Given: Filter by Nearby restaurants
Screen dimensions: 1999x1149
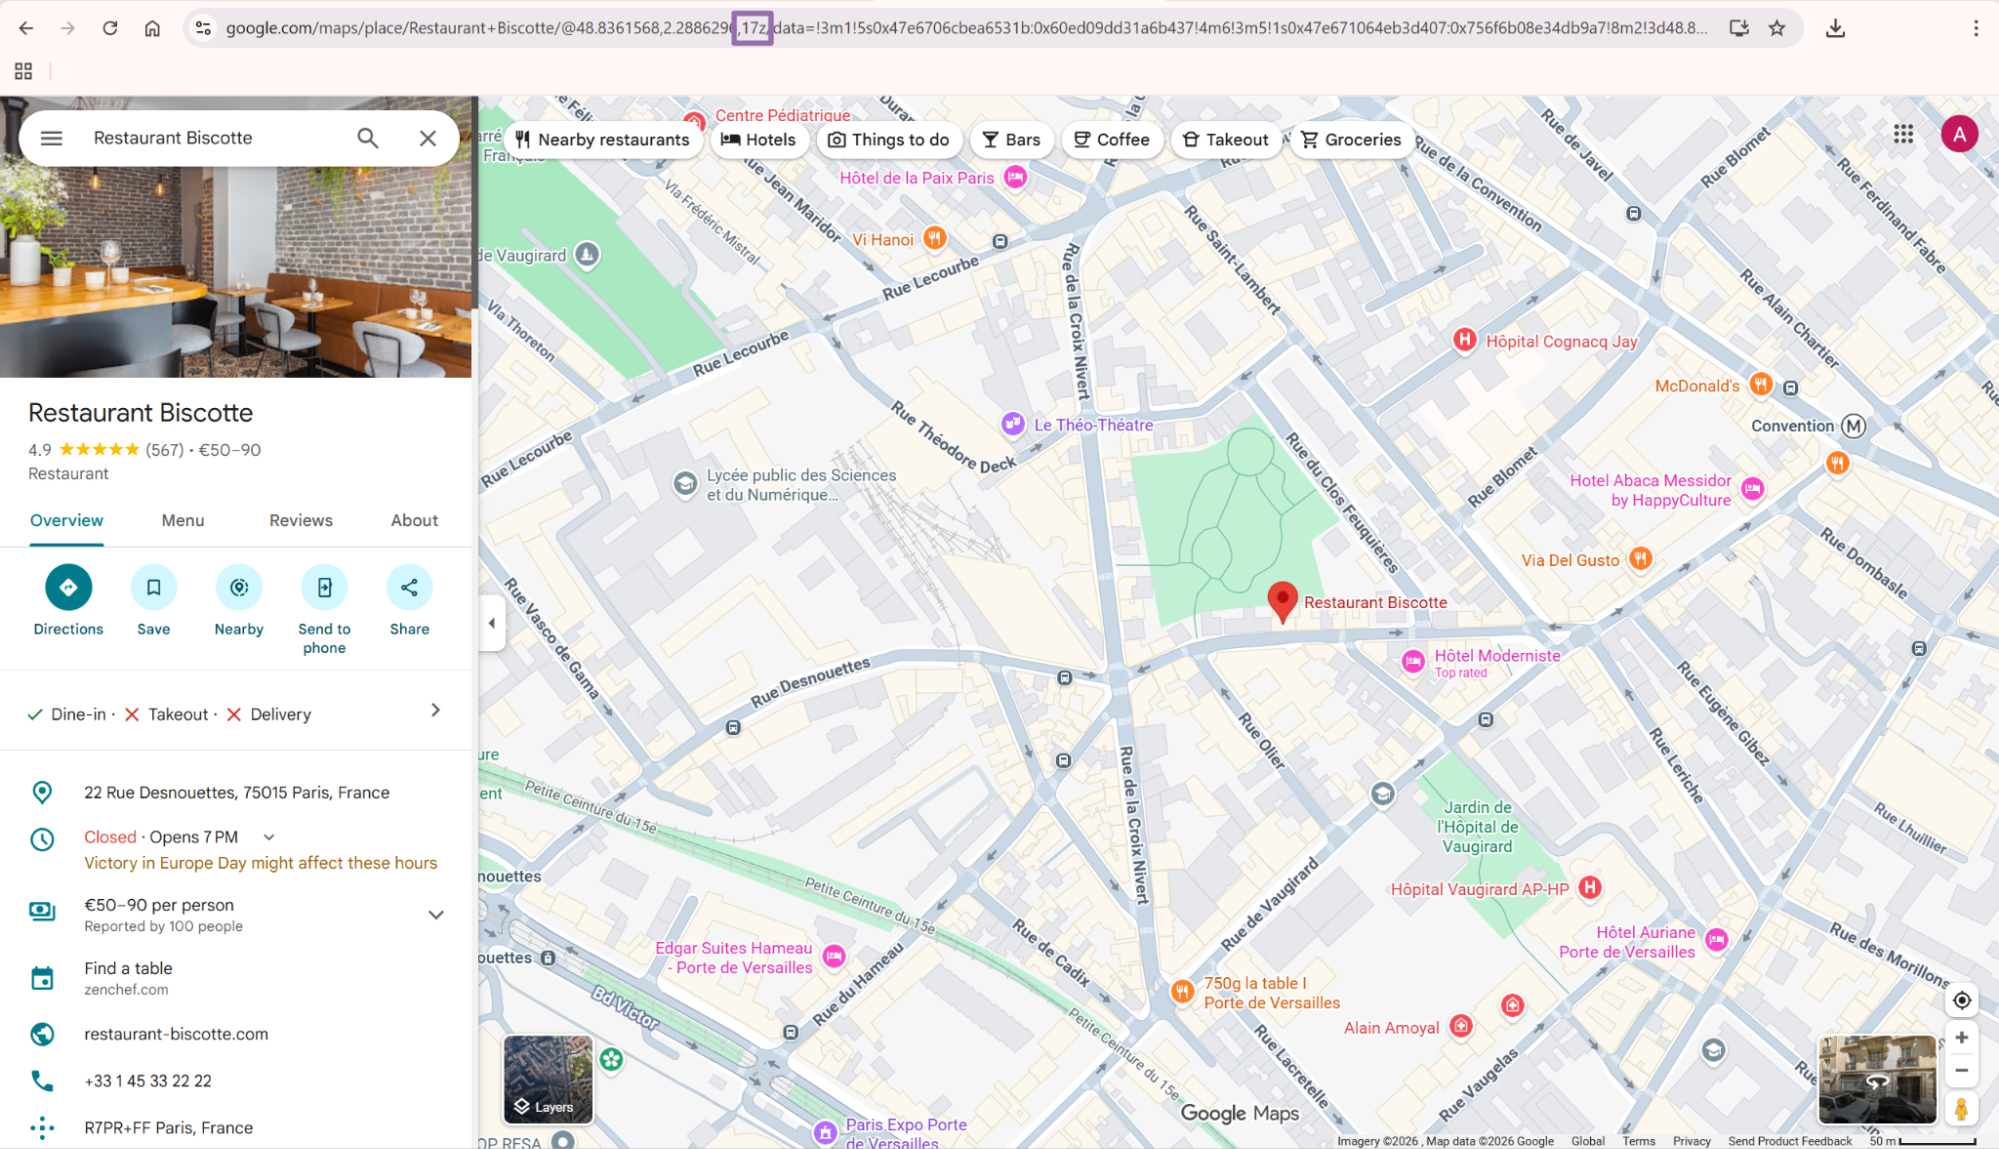Looking at the screenshot, I should tap(603, 140).
